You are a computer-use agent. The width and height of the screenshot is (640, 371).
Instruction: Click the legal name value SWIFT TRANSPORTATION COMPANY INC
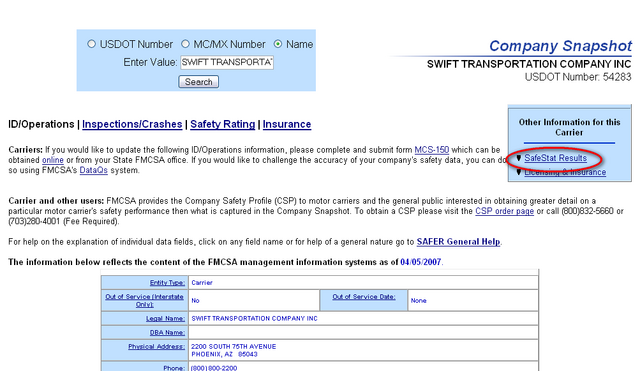pyautogui.click(x=254, y=318)
